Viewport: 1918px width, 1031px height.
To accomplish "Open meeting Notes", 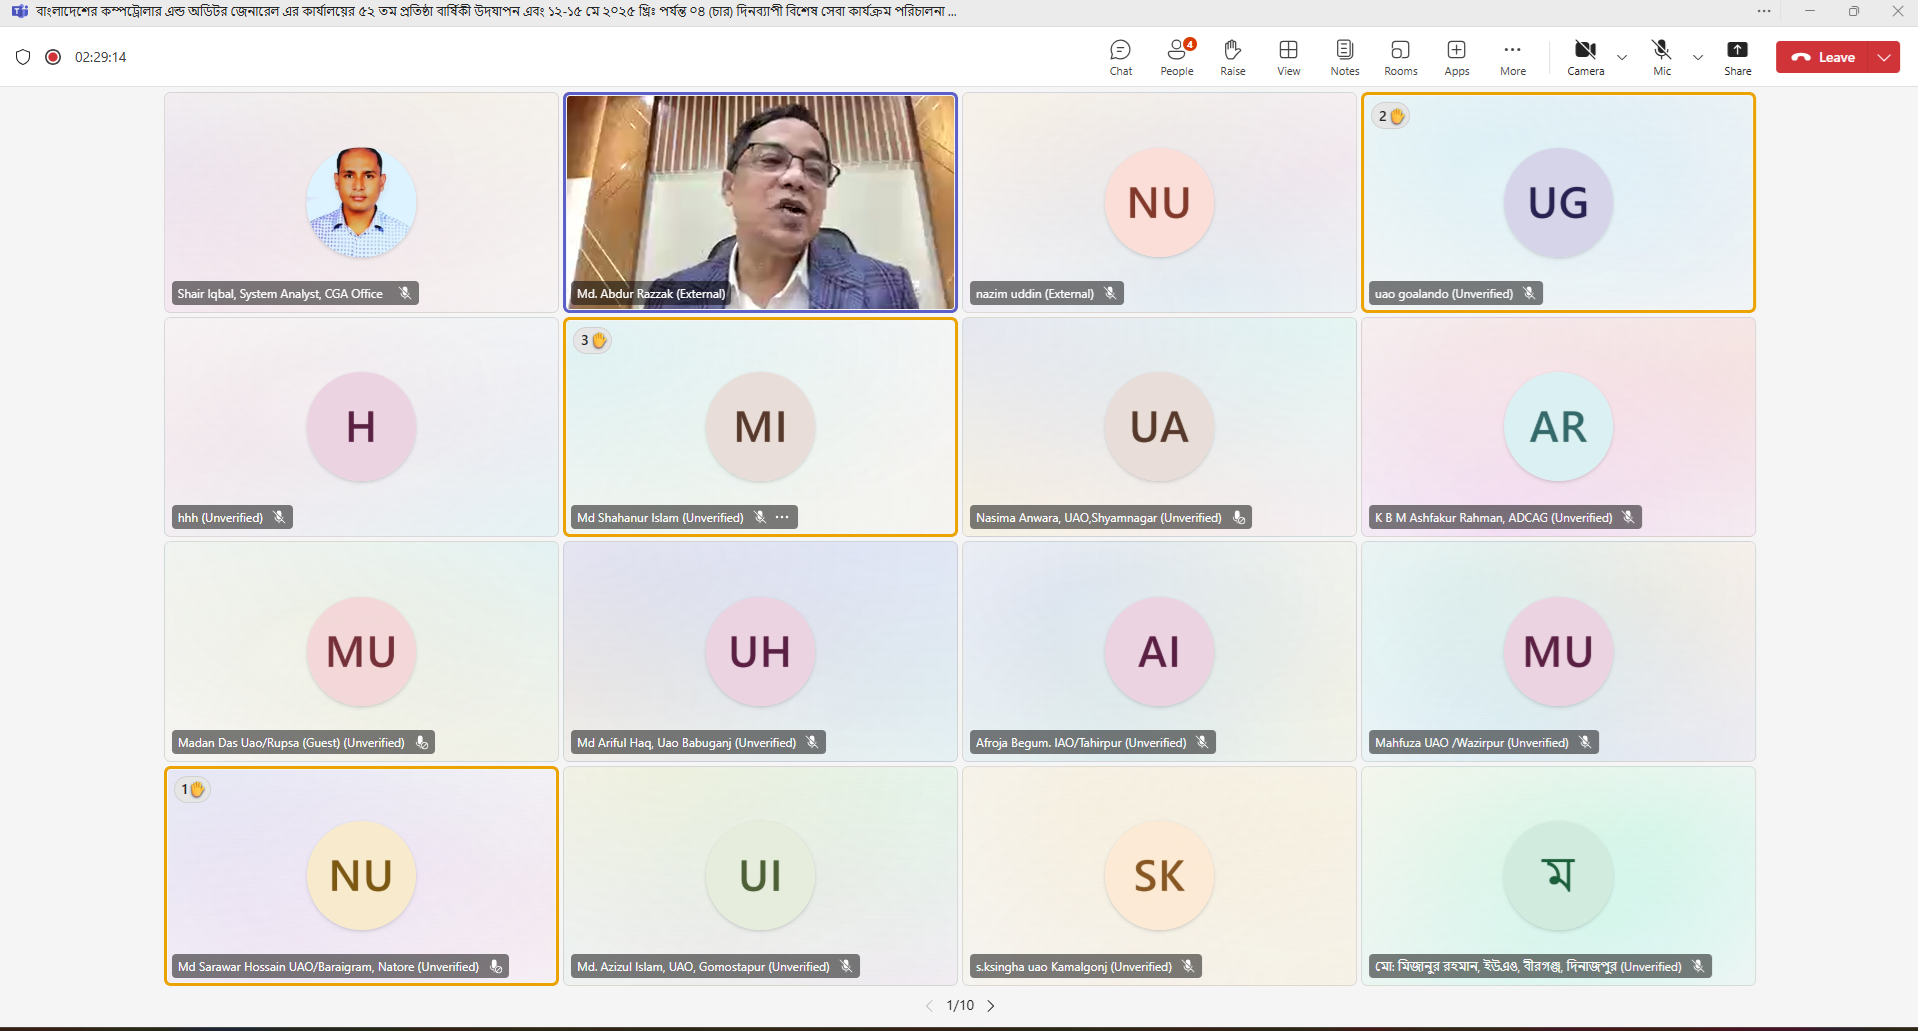I will [1344, 57].
